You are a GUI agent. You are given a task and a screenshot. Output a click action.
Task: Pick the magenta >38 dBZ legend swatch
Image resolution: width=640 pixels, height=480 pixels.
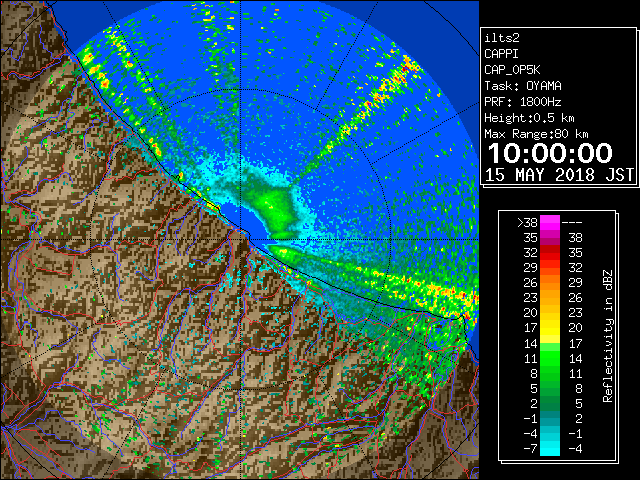[x=550, y=222]
